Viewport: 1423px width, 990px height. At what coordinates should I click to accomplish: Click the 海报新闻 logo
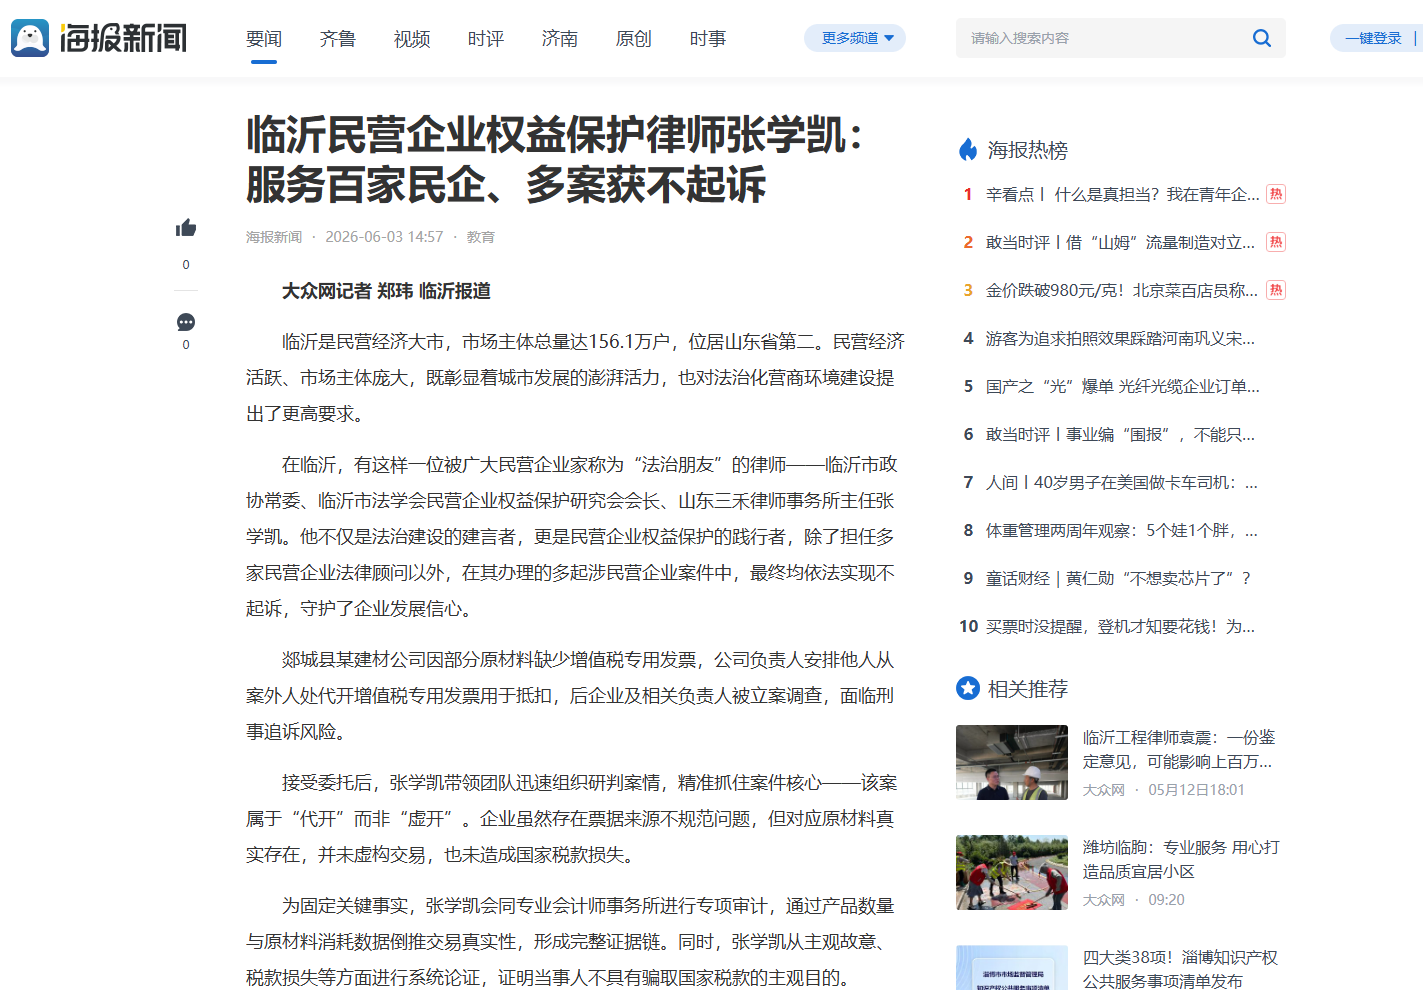tap(99, 38)
